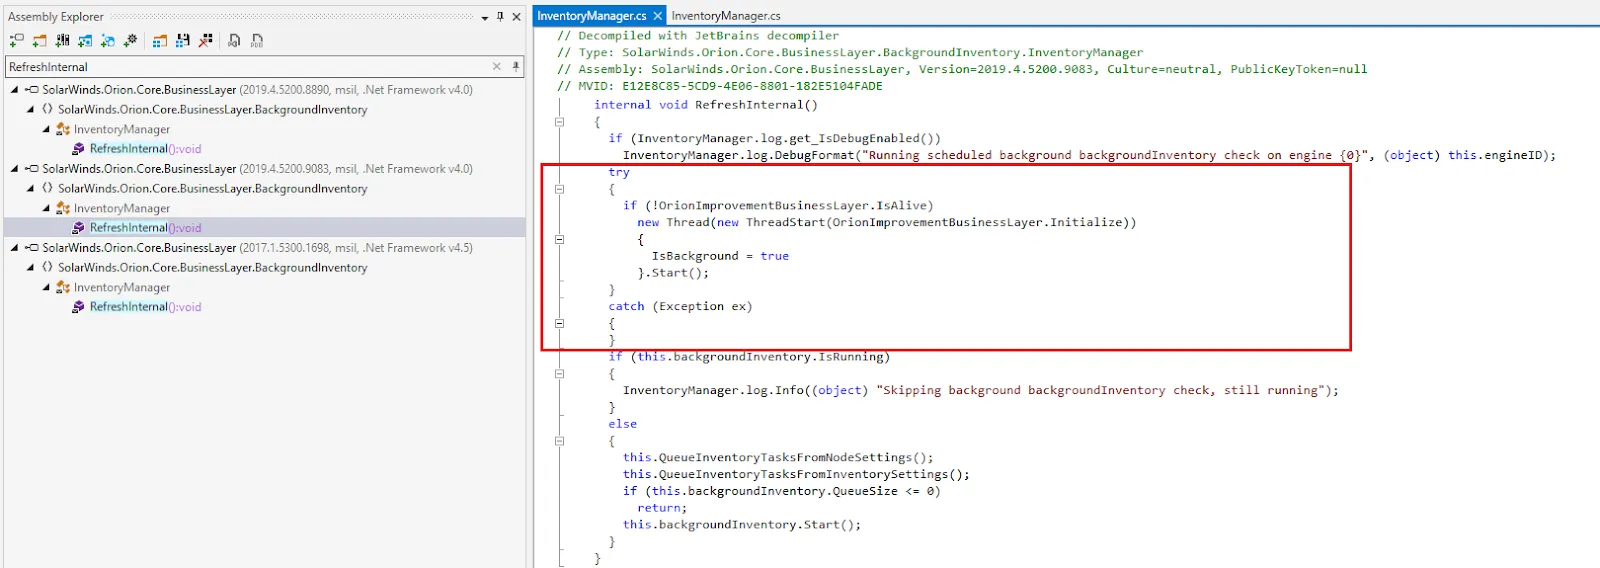The image size is (1600, 568).
Task: Click the 'IsBackground = true' code line
Action: pos(720,256)
